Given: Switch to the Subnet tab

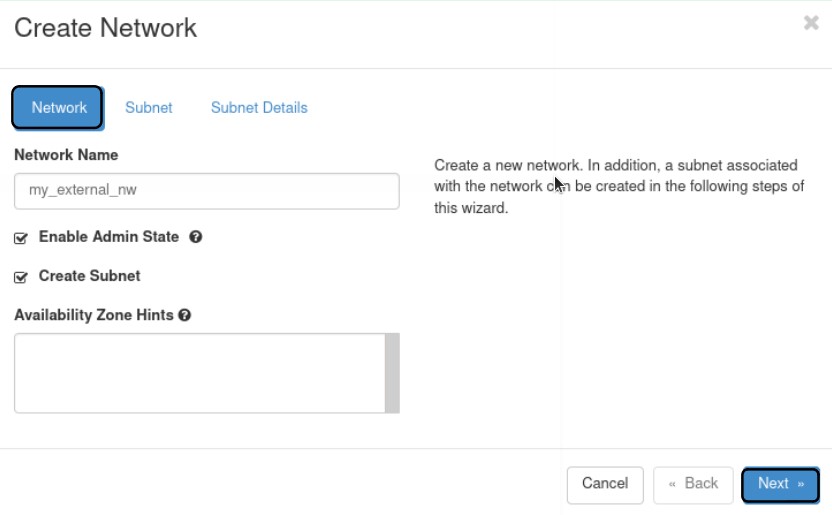Looking at the screenshot, I should click(x=148, y=108).
